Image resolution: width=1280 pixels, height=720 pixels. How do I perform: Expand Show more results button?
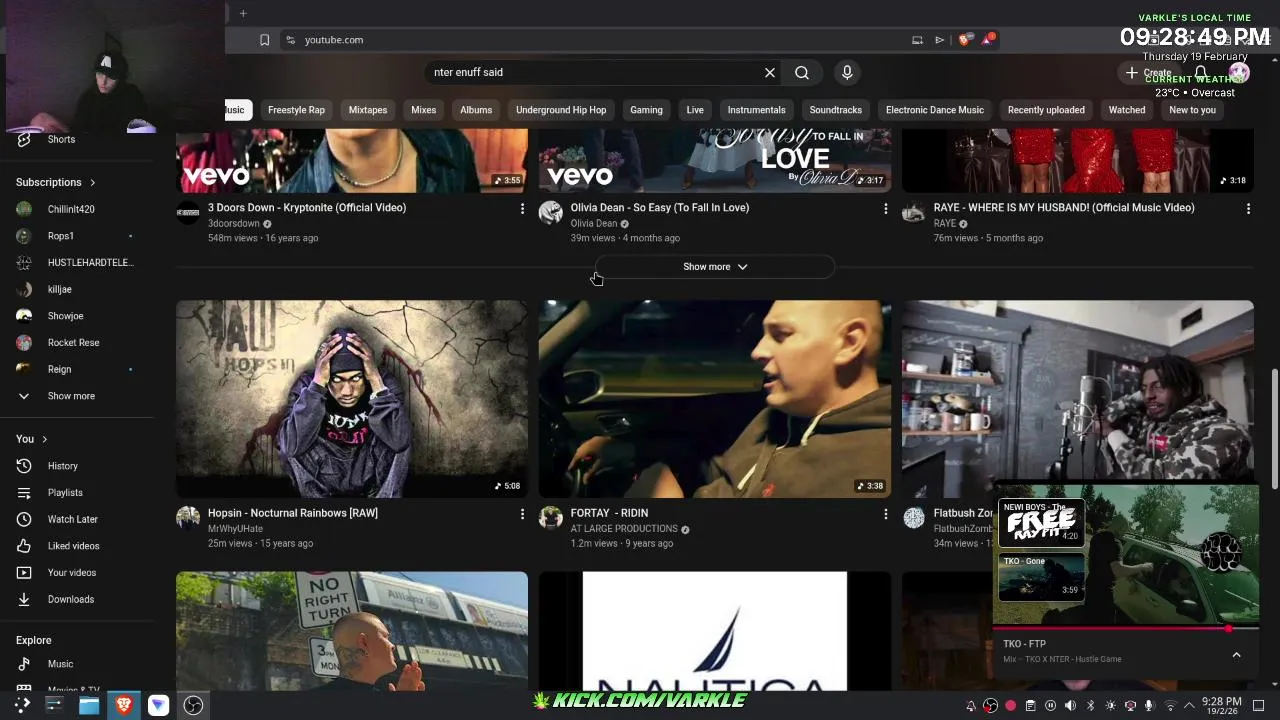715,267
